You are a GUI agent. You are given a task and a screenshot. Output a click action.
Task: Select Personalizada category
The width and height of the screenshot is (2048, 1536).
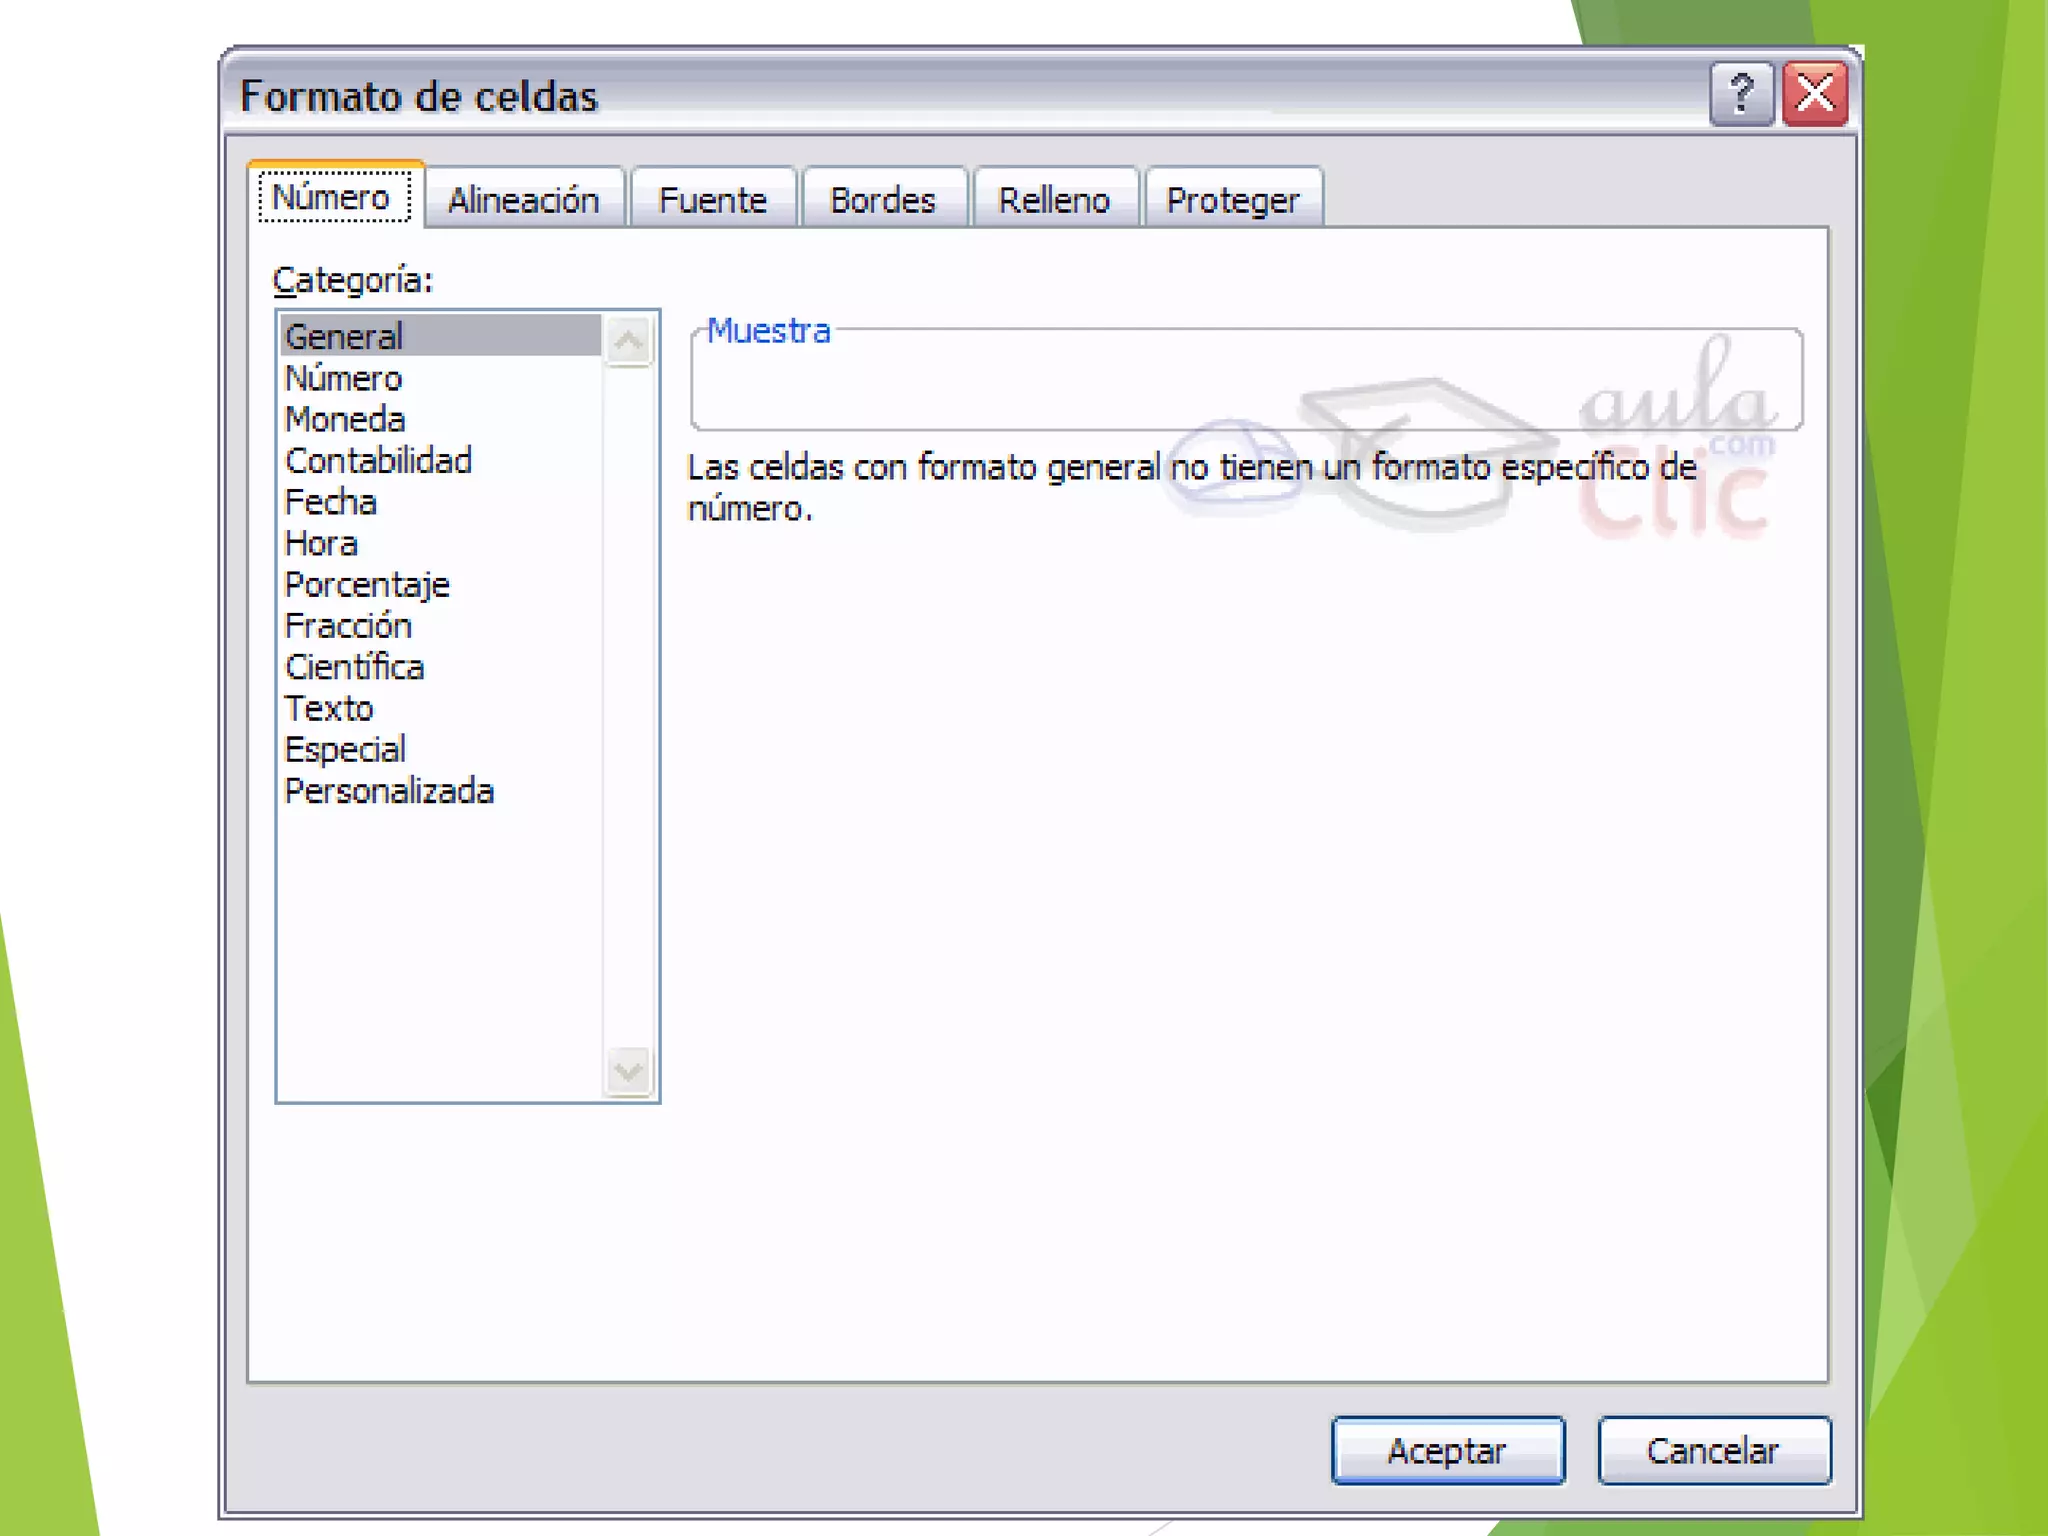tap(389, 791)
